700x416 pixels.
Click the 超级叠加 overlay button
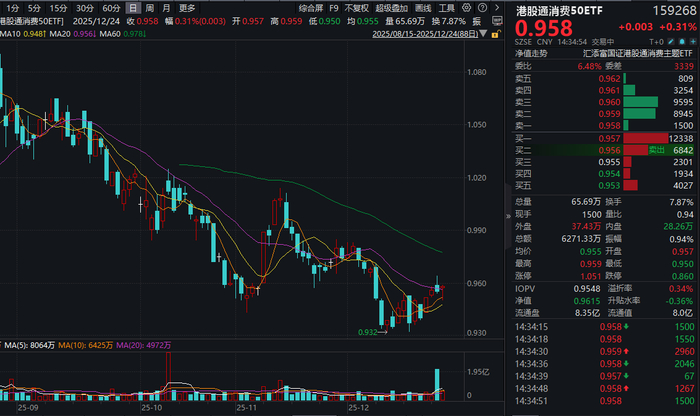(x=392, y=8)
